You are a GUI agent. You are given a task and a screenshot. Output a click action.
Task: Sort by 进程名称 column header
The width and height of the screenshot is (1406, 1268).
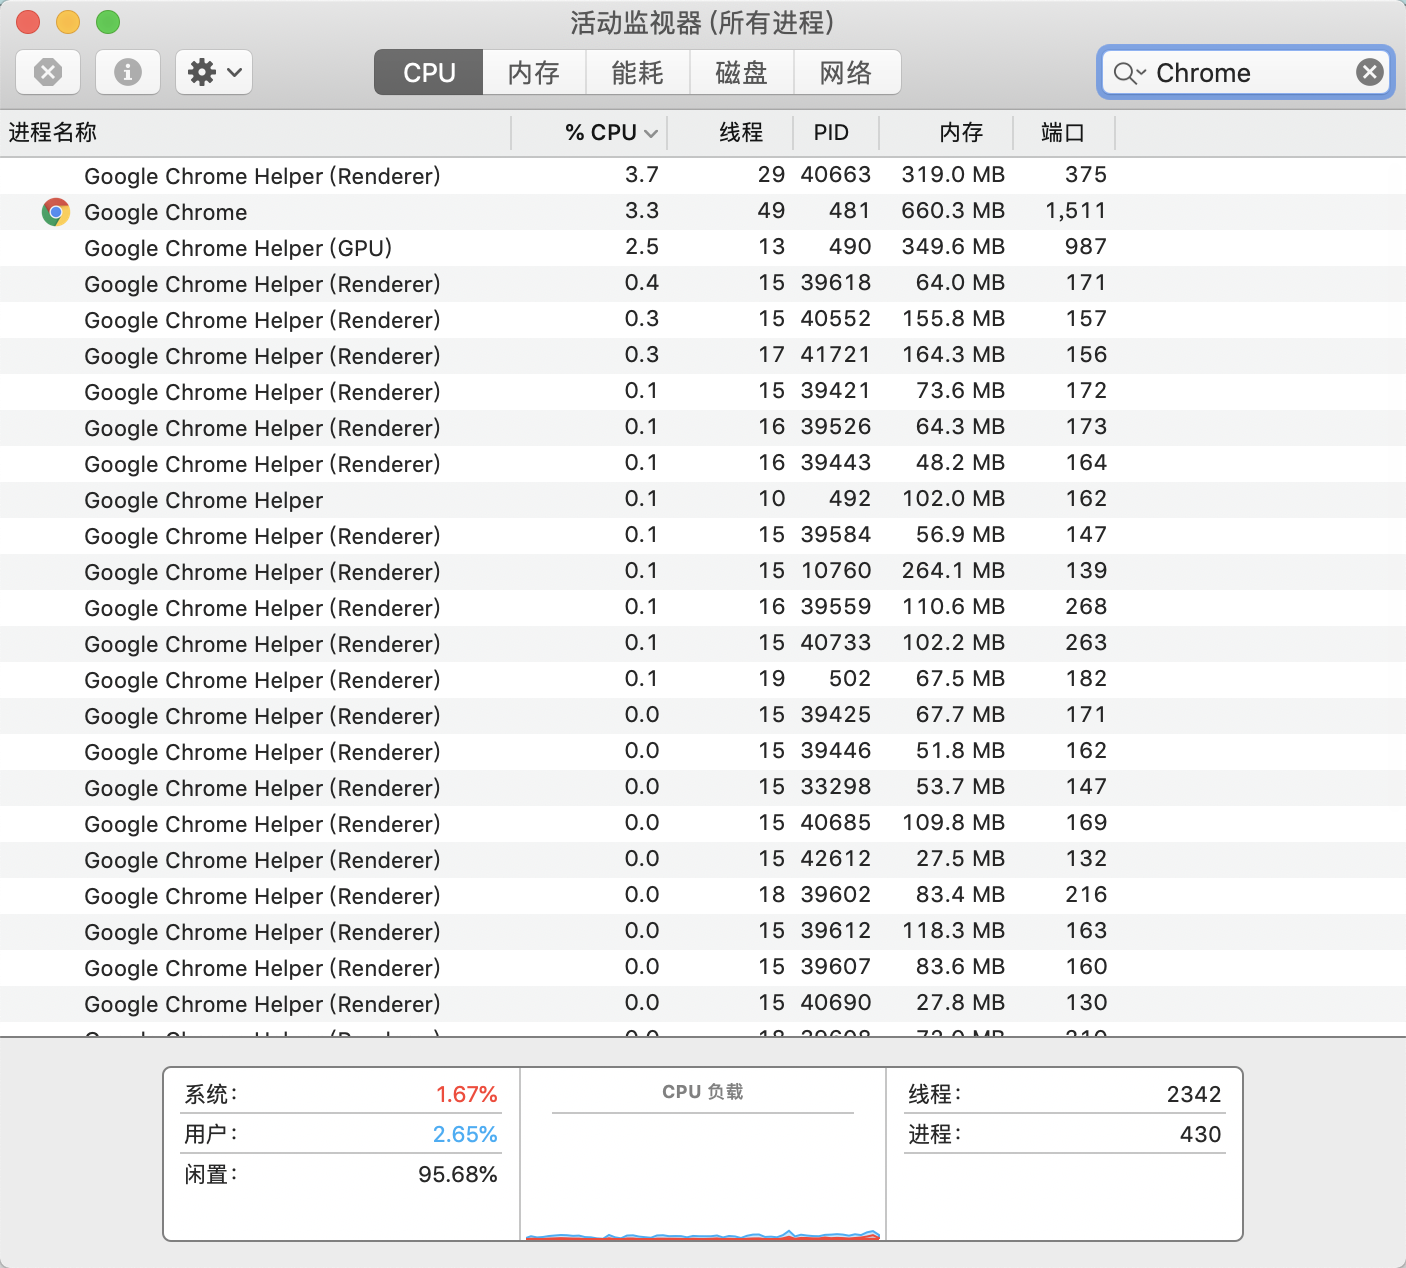tap(255, 132)
